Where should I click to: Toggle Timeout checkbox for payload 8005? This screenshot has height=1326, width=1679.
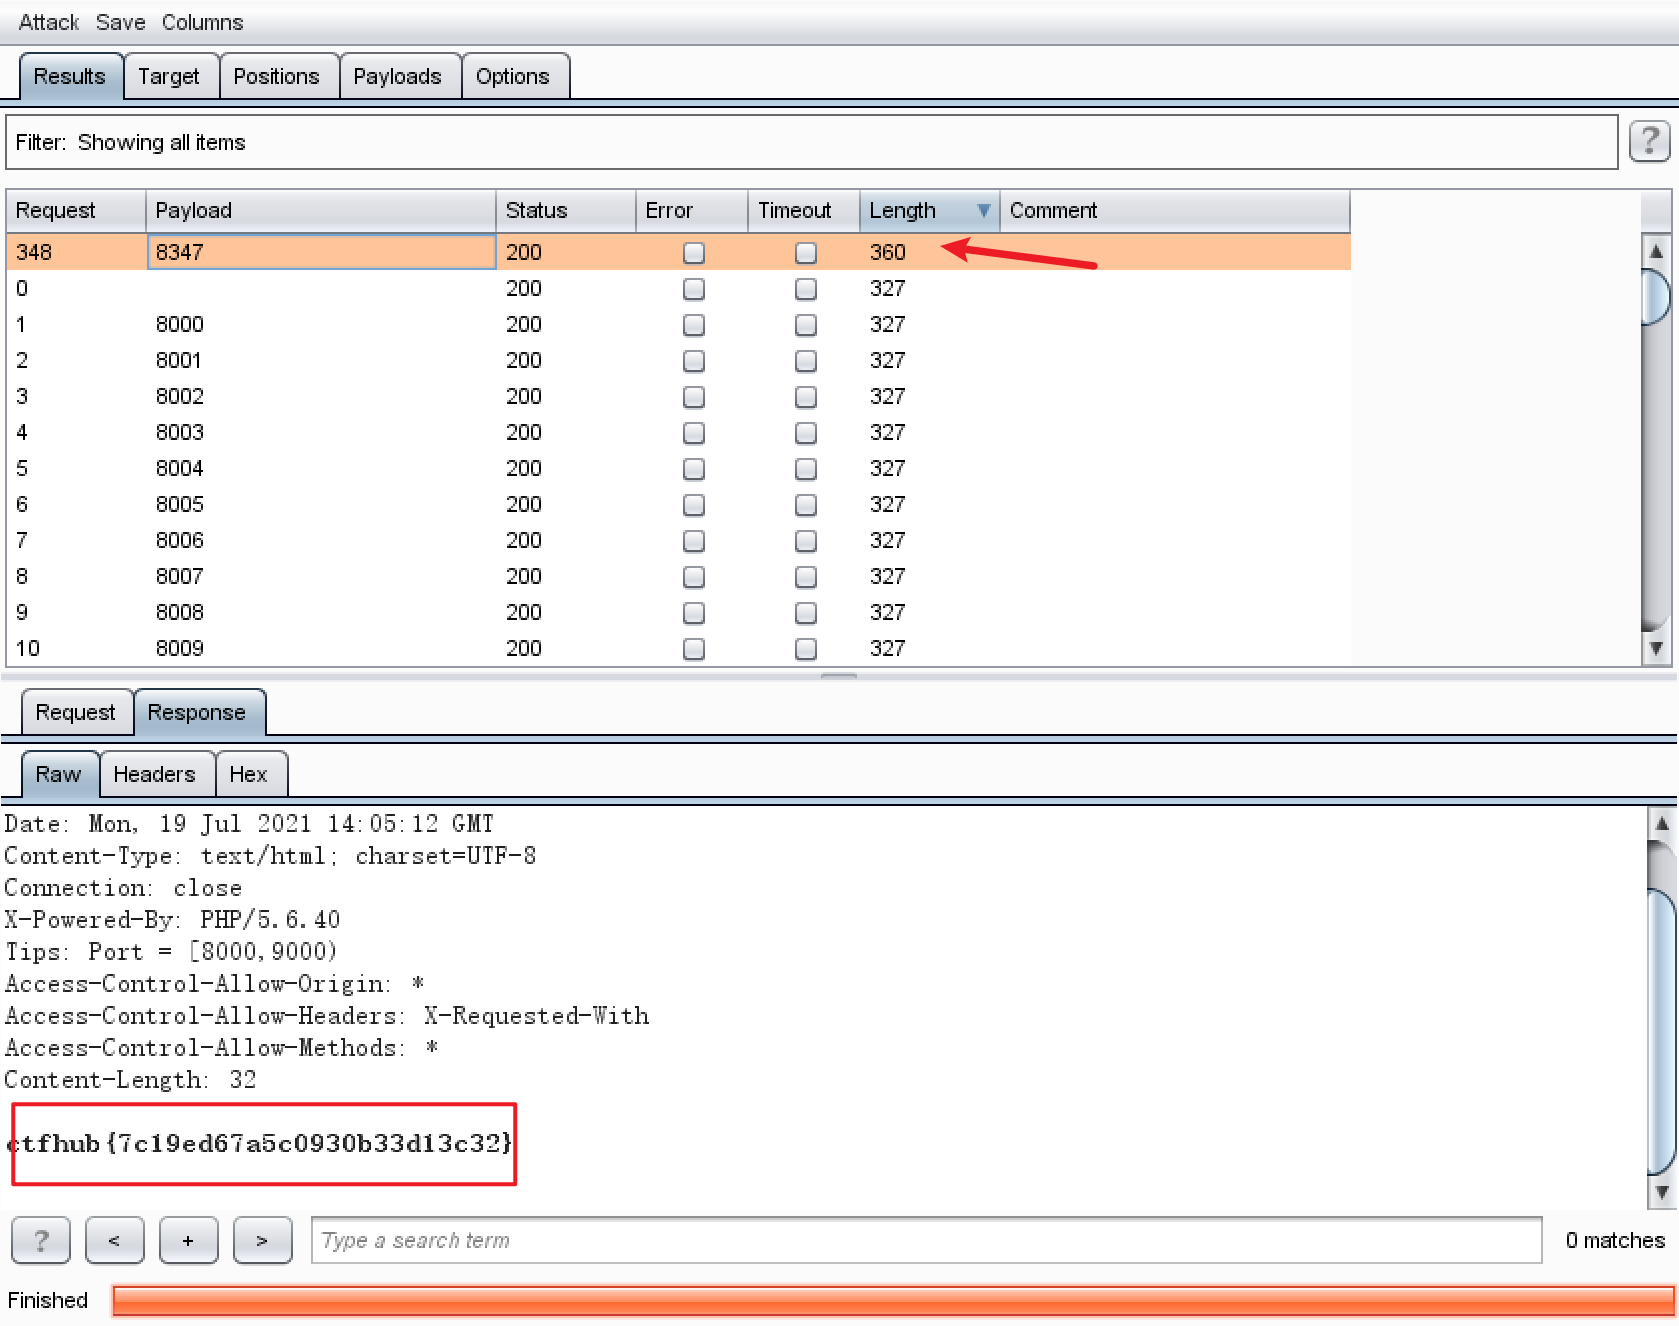[805, 505]
